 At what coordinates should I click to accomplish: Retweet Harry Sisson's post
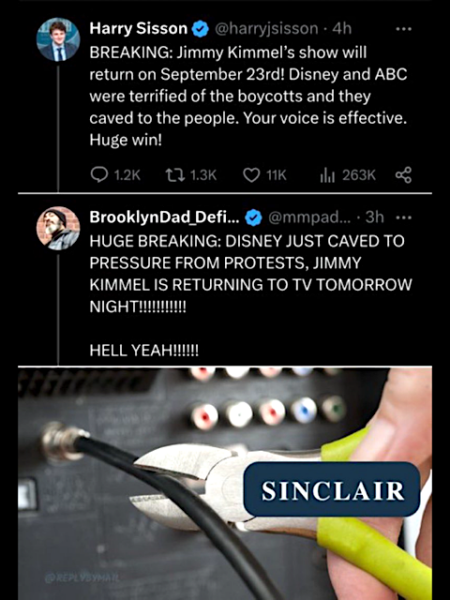click(175, 175)
